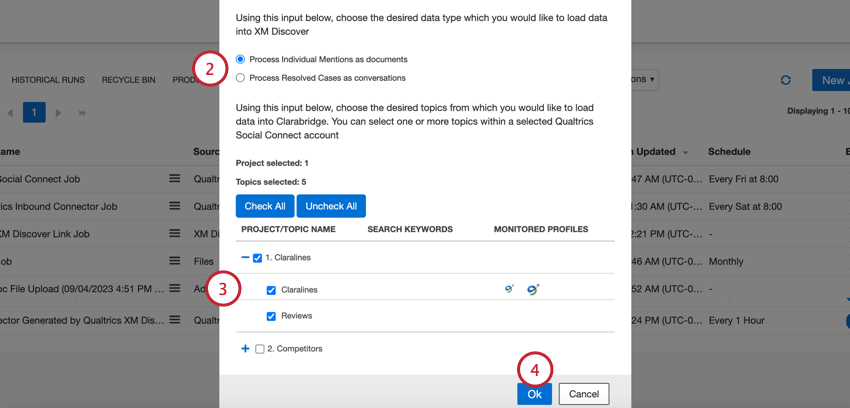Image resolution: width=850 pixels, height=408 pixels.
Task: Open menu icon for File Upload row
Action: 175,289
